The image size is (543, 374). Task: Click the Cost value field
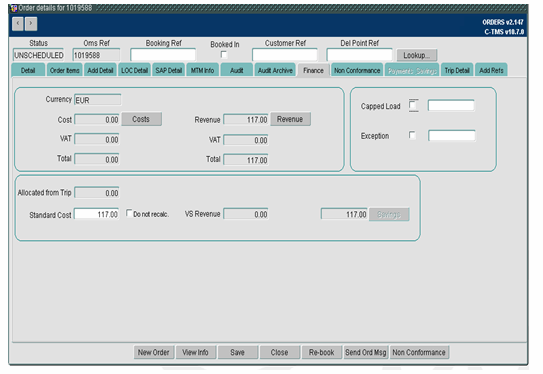97,119
